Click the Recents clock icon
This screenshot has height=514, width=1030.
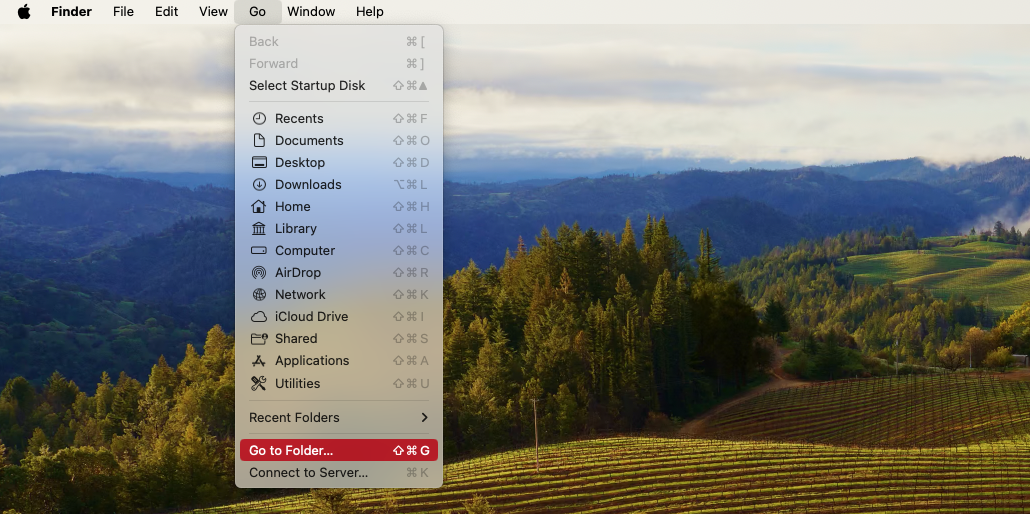point(259,118)
